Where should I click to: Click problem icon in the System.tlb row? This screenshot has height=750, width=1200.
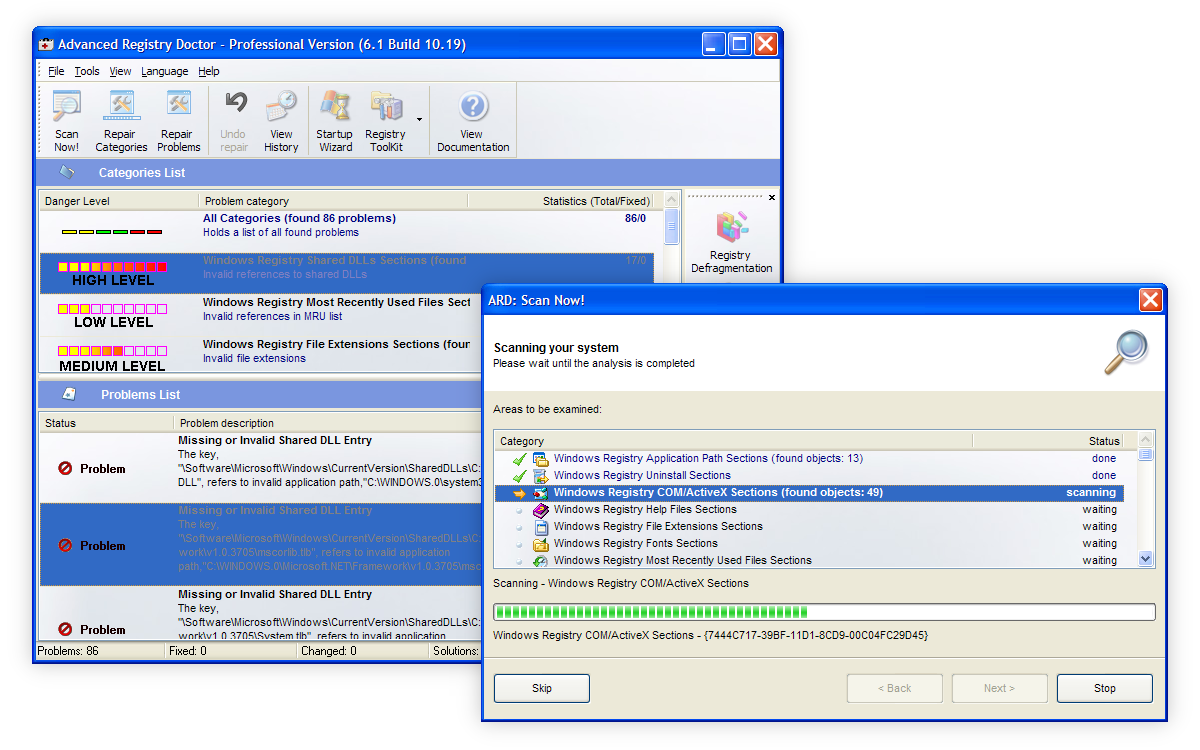tap(65, 630)
